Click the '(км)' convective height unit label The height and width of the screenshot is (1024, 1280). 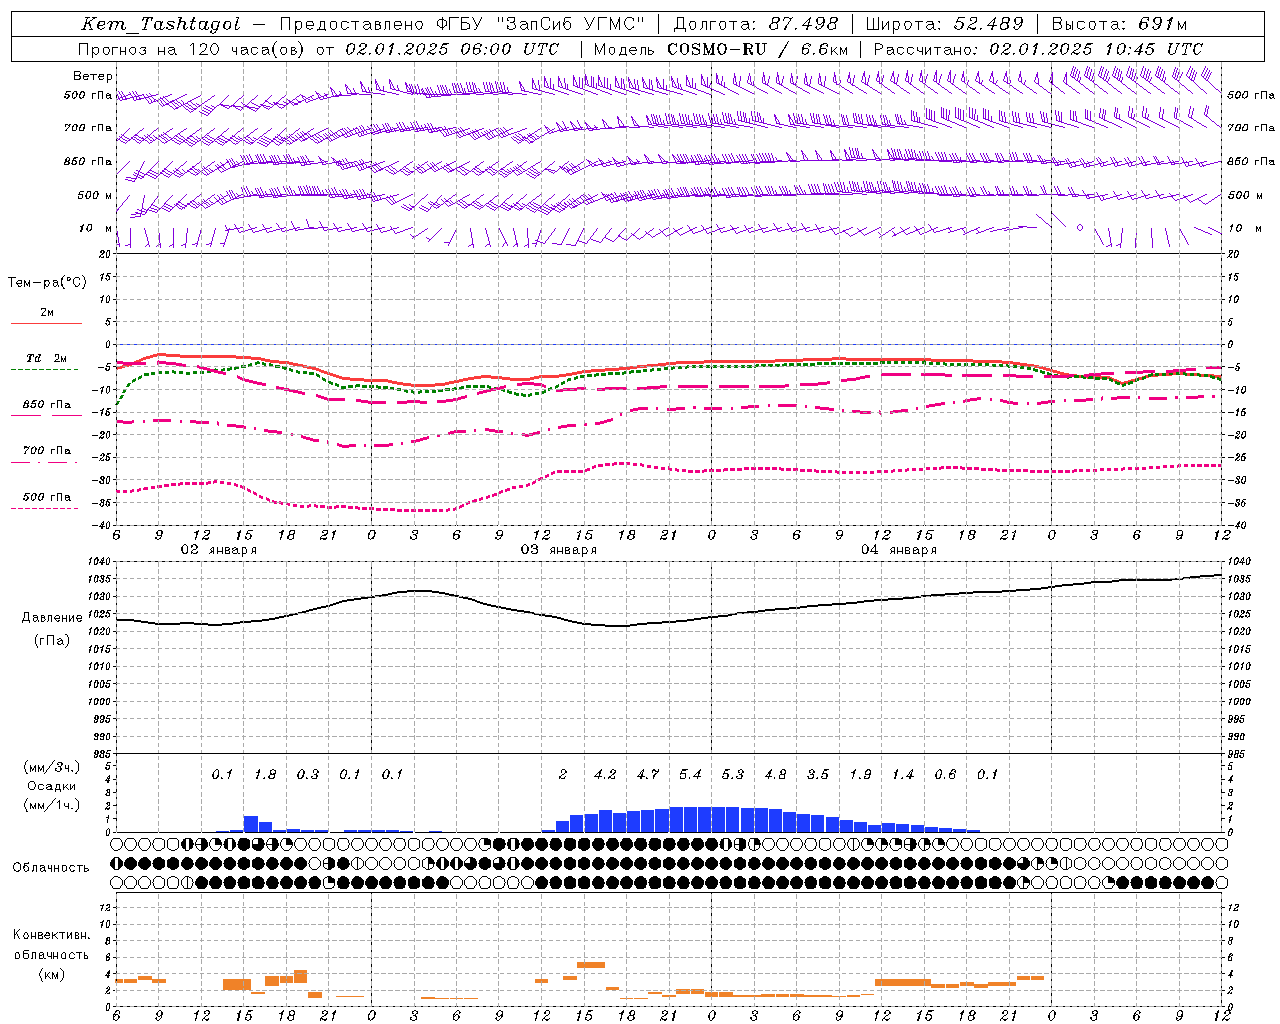click(52, 973)
